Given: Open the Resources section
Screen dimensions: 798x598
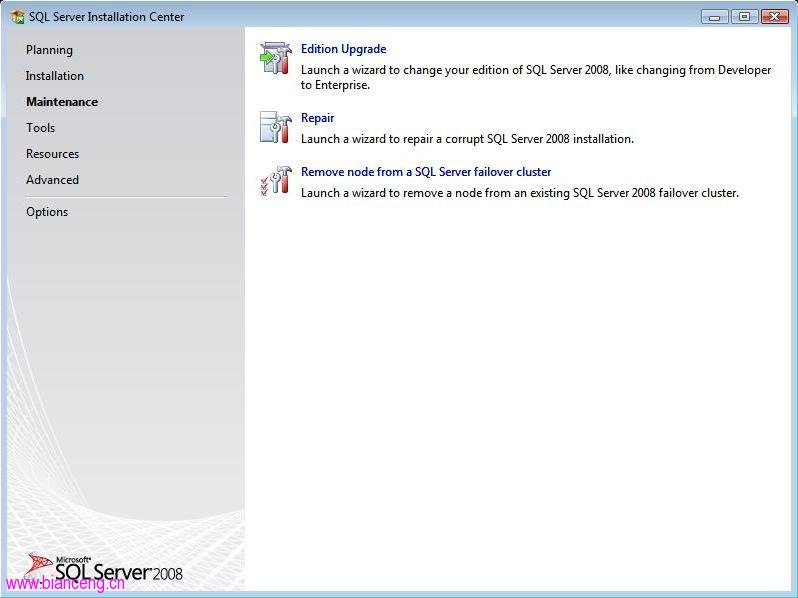Looking at the screenshot, I should pyautogui.click(x=52, y=154).
